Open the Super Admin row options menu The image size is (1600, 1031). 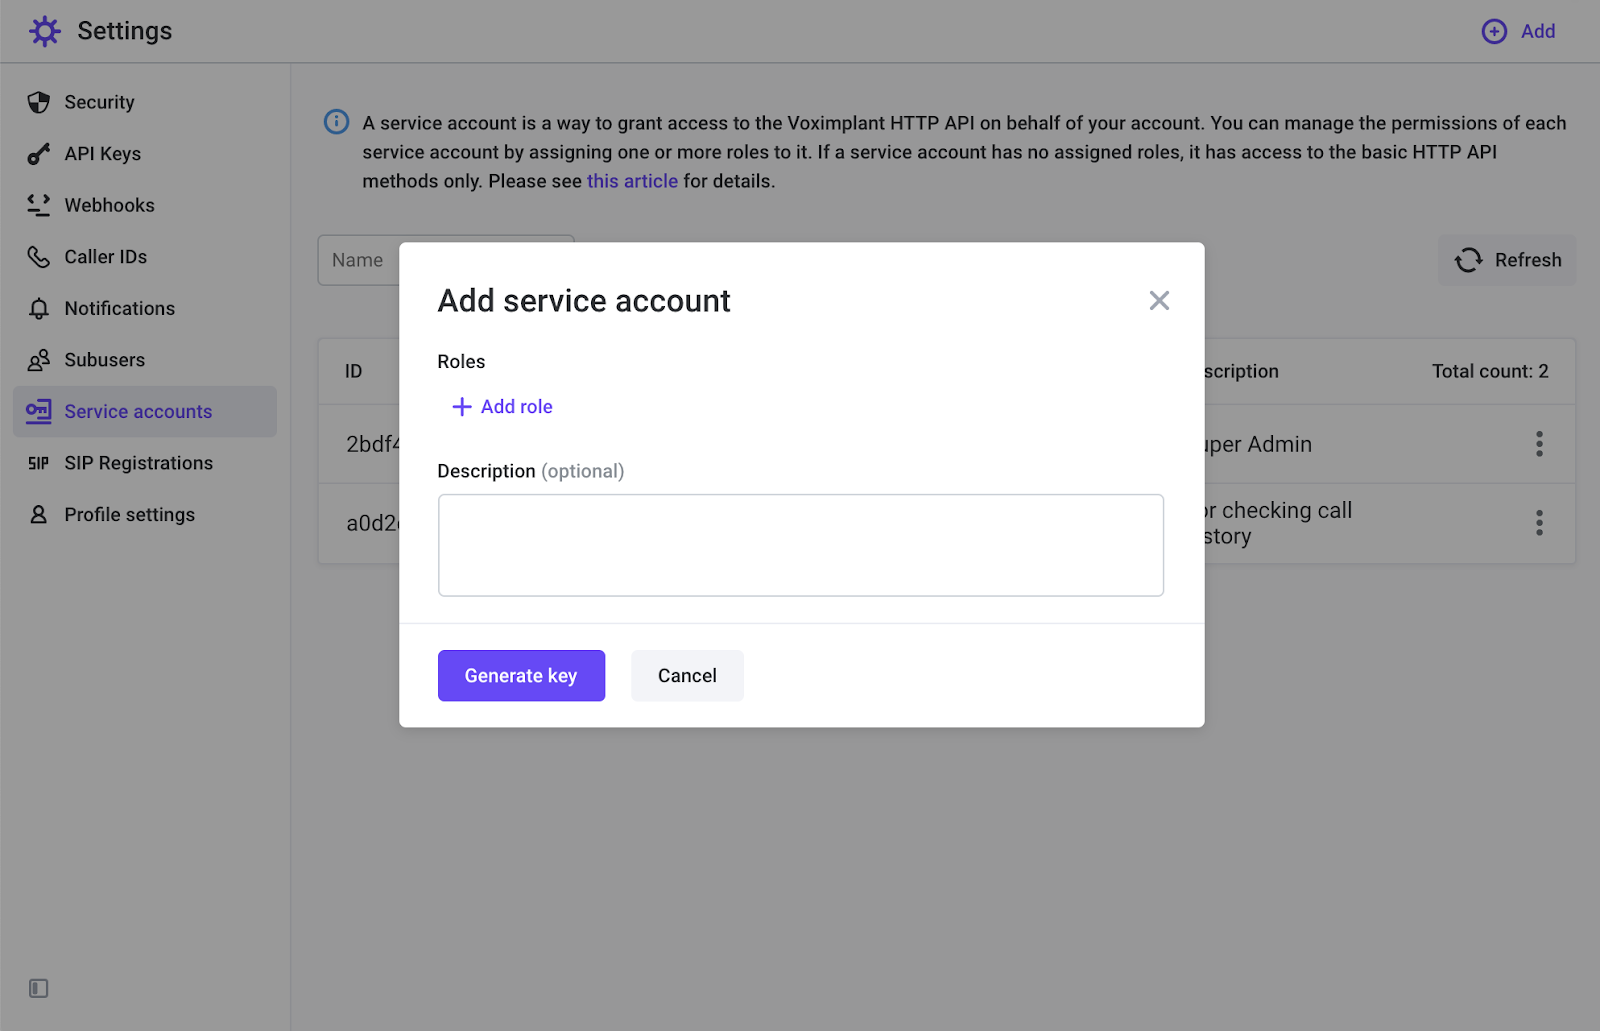pyautogui.click(x=1539, y=444)
